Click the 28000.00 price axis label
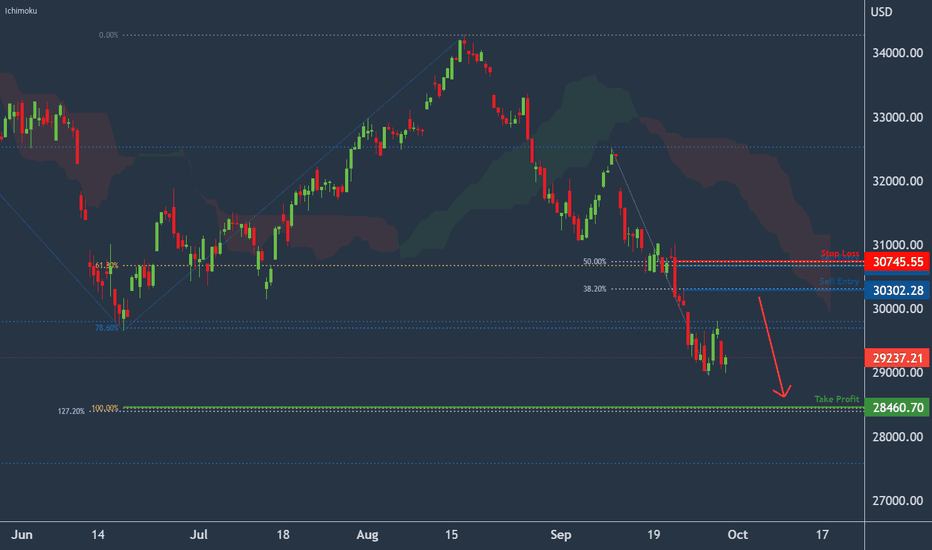The image size is (932, 550). tap(898, 436)
